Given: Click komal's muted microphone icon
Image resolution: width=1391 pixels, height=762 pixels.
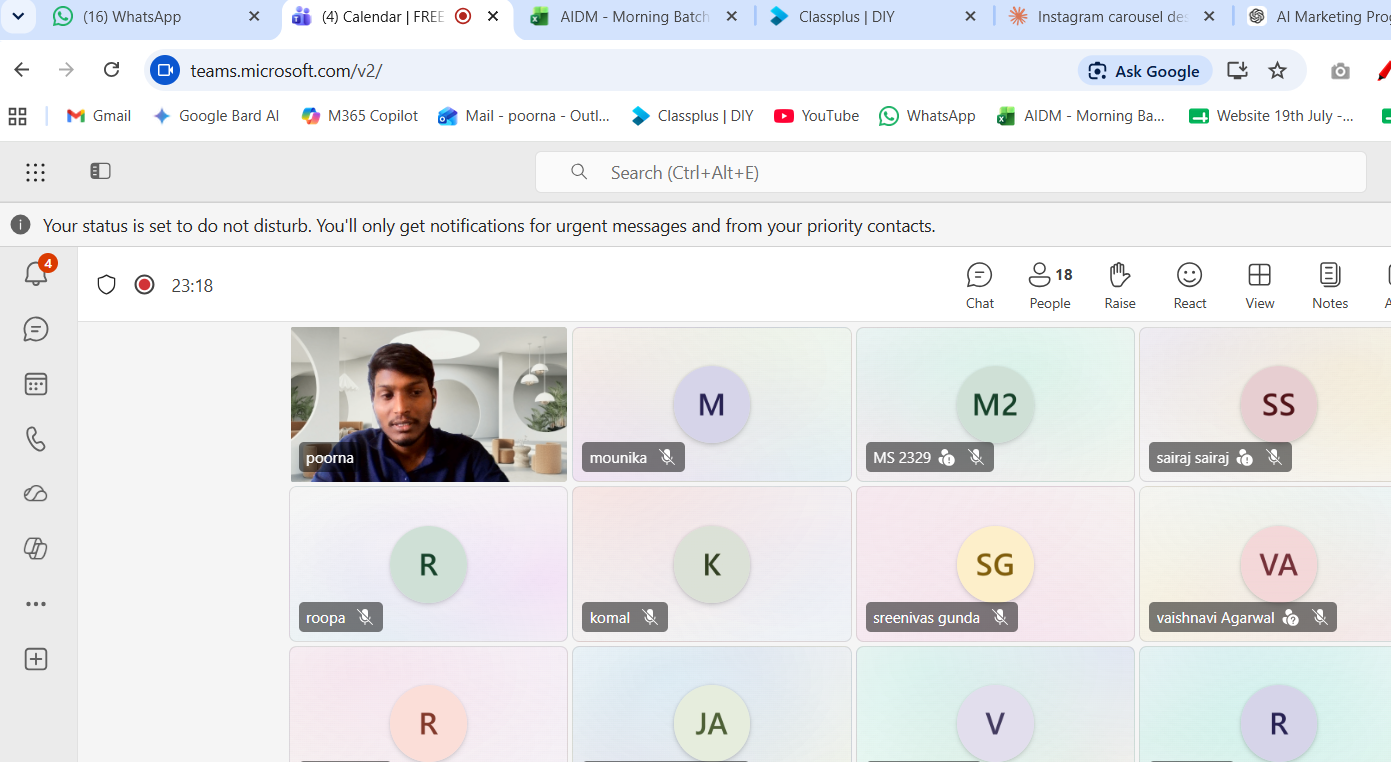Looking at the screenshot, I should point(650,617).
